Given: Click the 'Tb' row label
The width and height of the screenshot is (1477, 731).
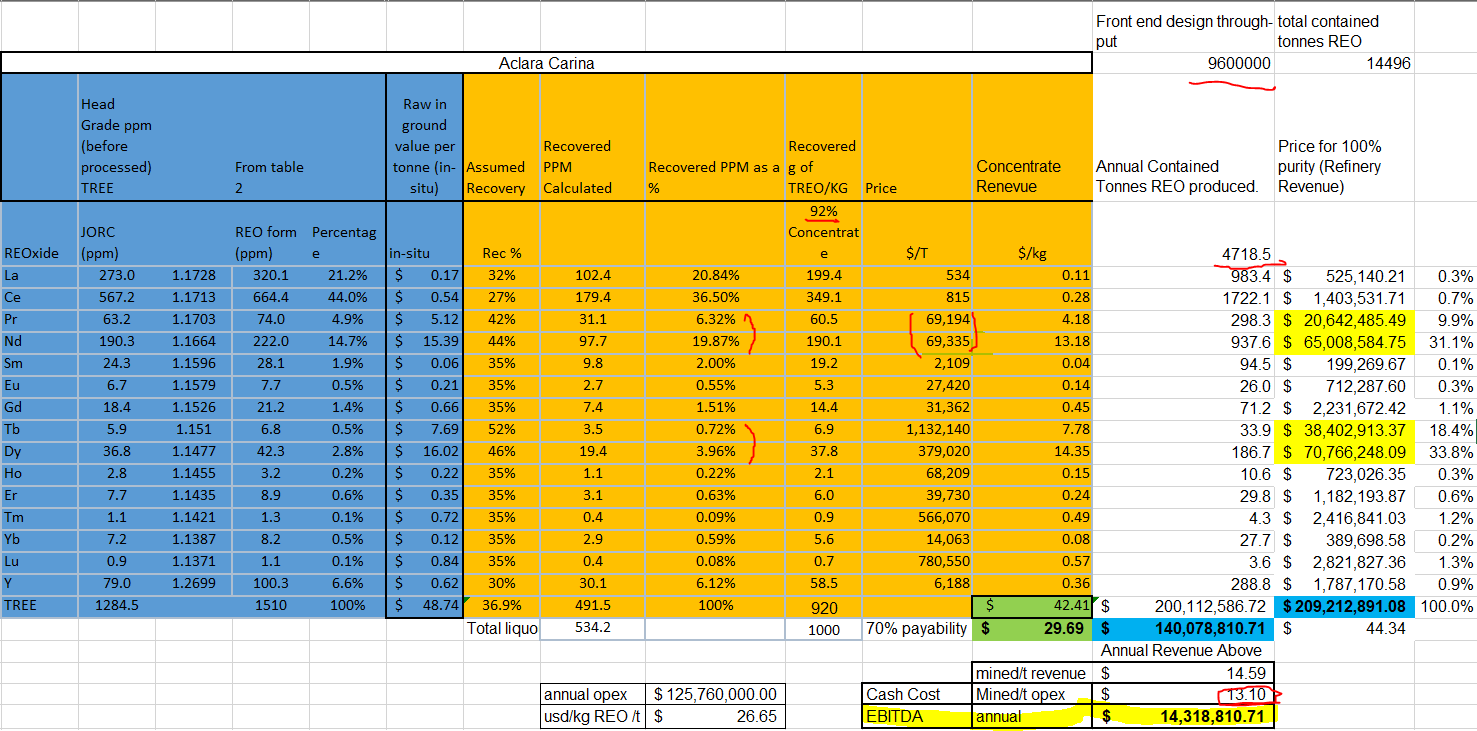Looking at the screenshot, I should coord(39,429).
